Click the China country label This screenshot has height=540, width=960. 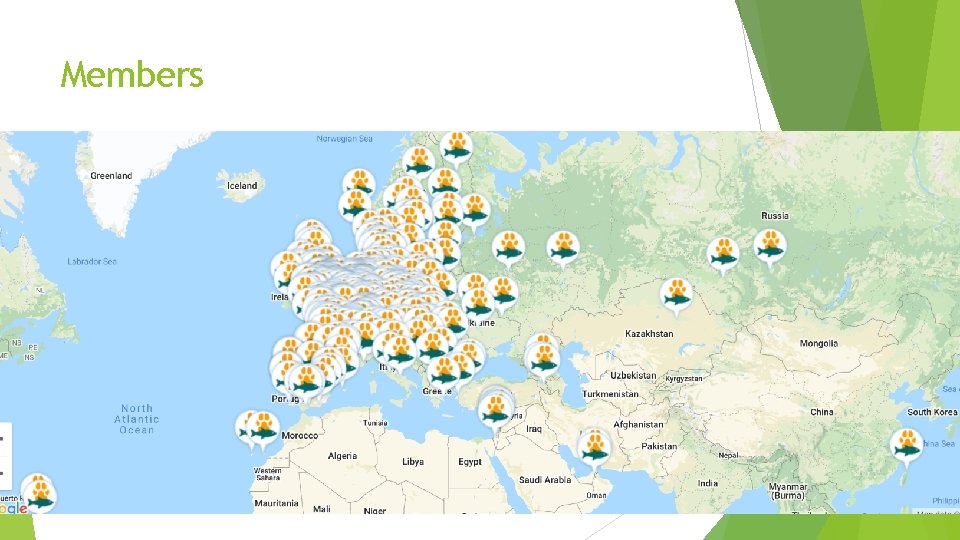tap(822, 412)
